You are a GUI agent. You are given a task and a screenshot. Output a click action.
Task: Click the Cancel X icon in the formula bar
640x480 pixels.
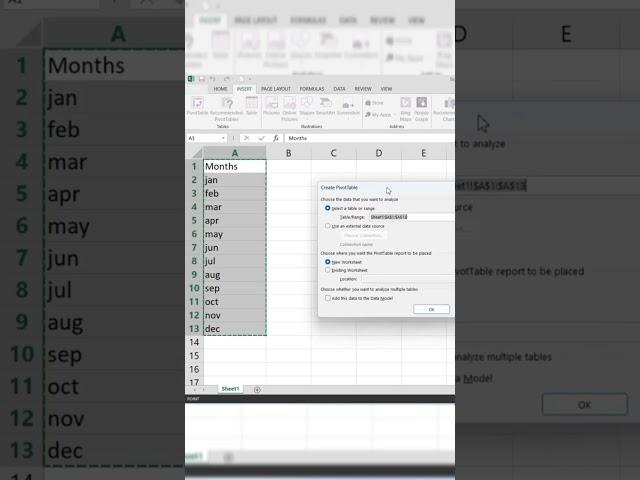point(247,138)
